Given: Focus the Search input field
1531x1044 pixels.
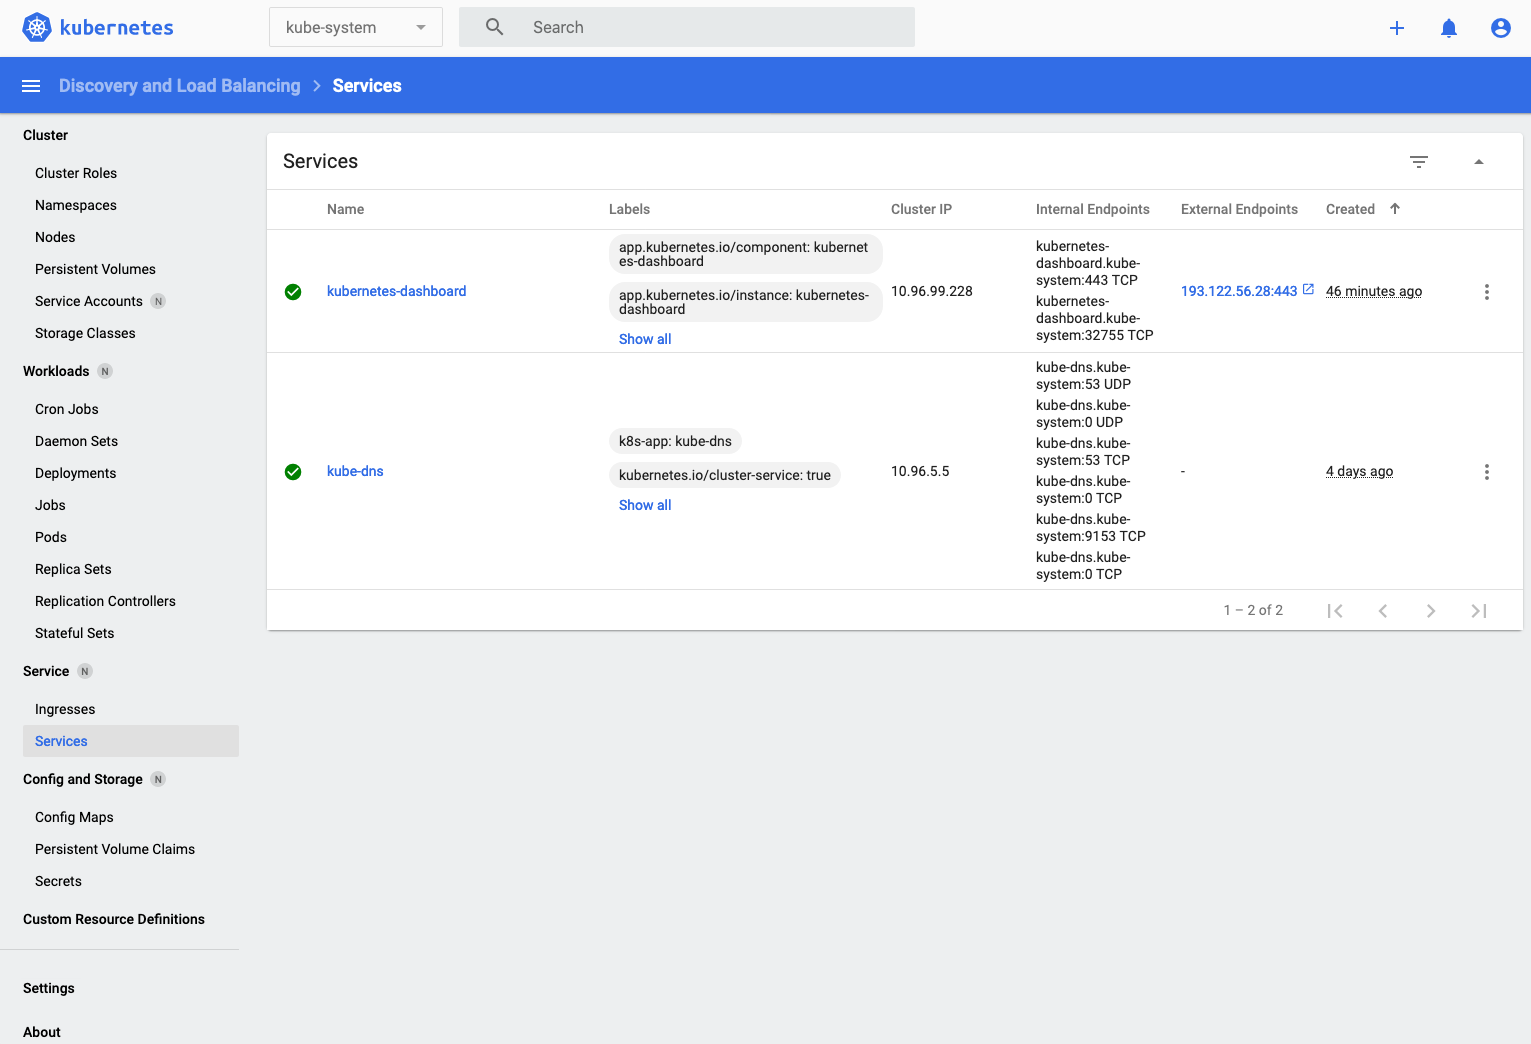Looking at the screenshot, I should click(687, 28).
